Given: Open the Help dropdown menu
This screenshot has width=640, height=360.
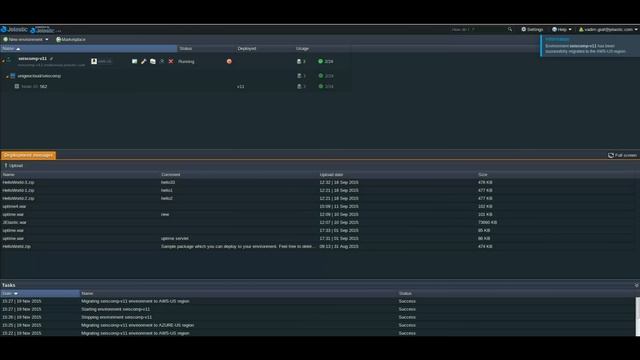Looking at the screenshot, I should point(562,29).
